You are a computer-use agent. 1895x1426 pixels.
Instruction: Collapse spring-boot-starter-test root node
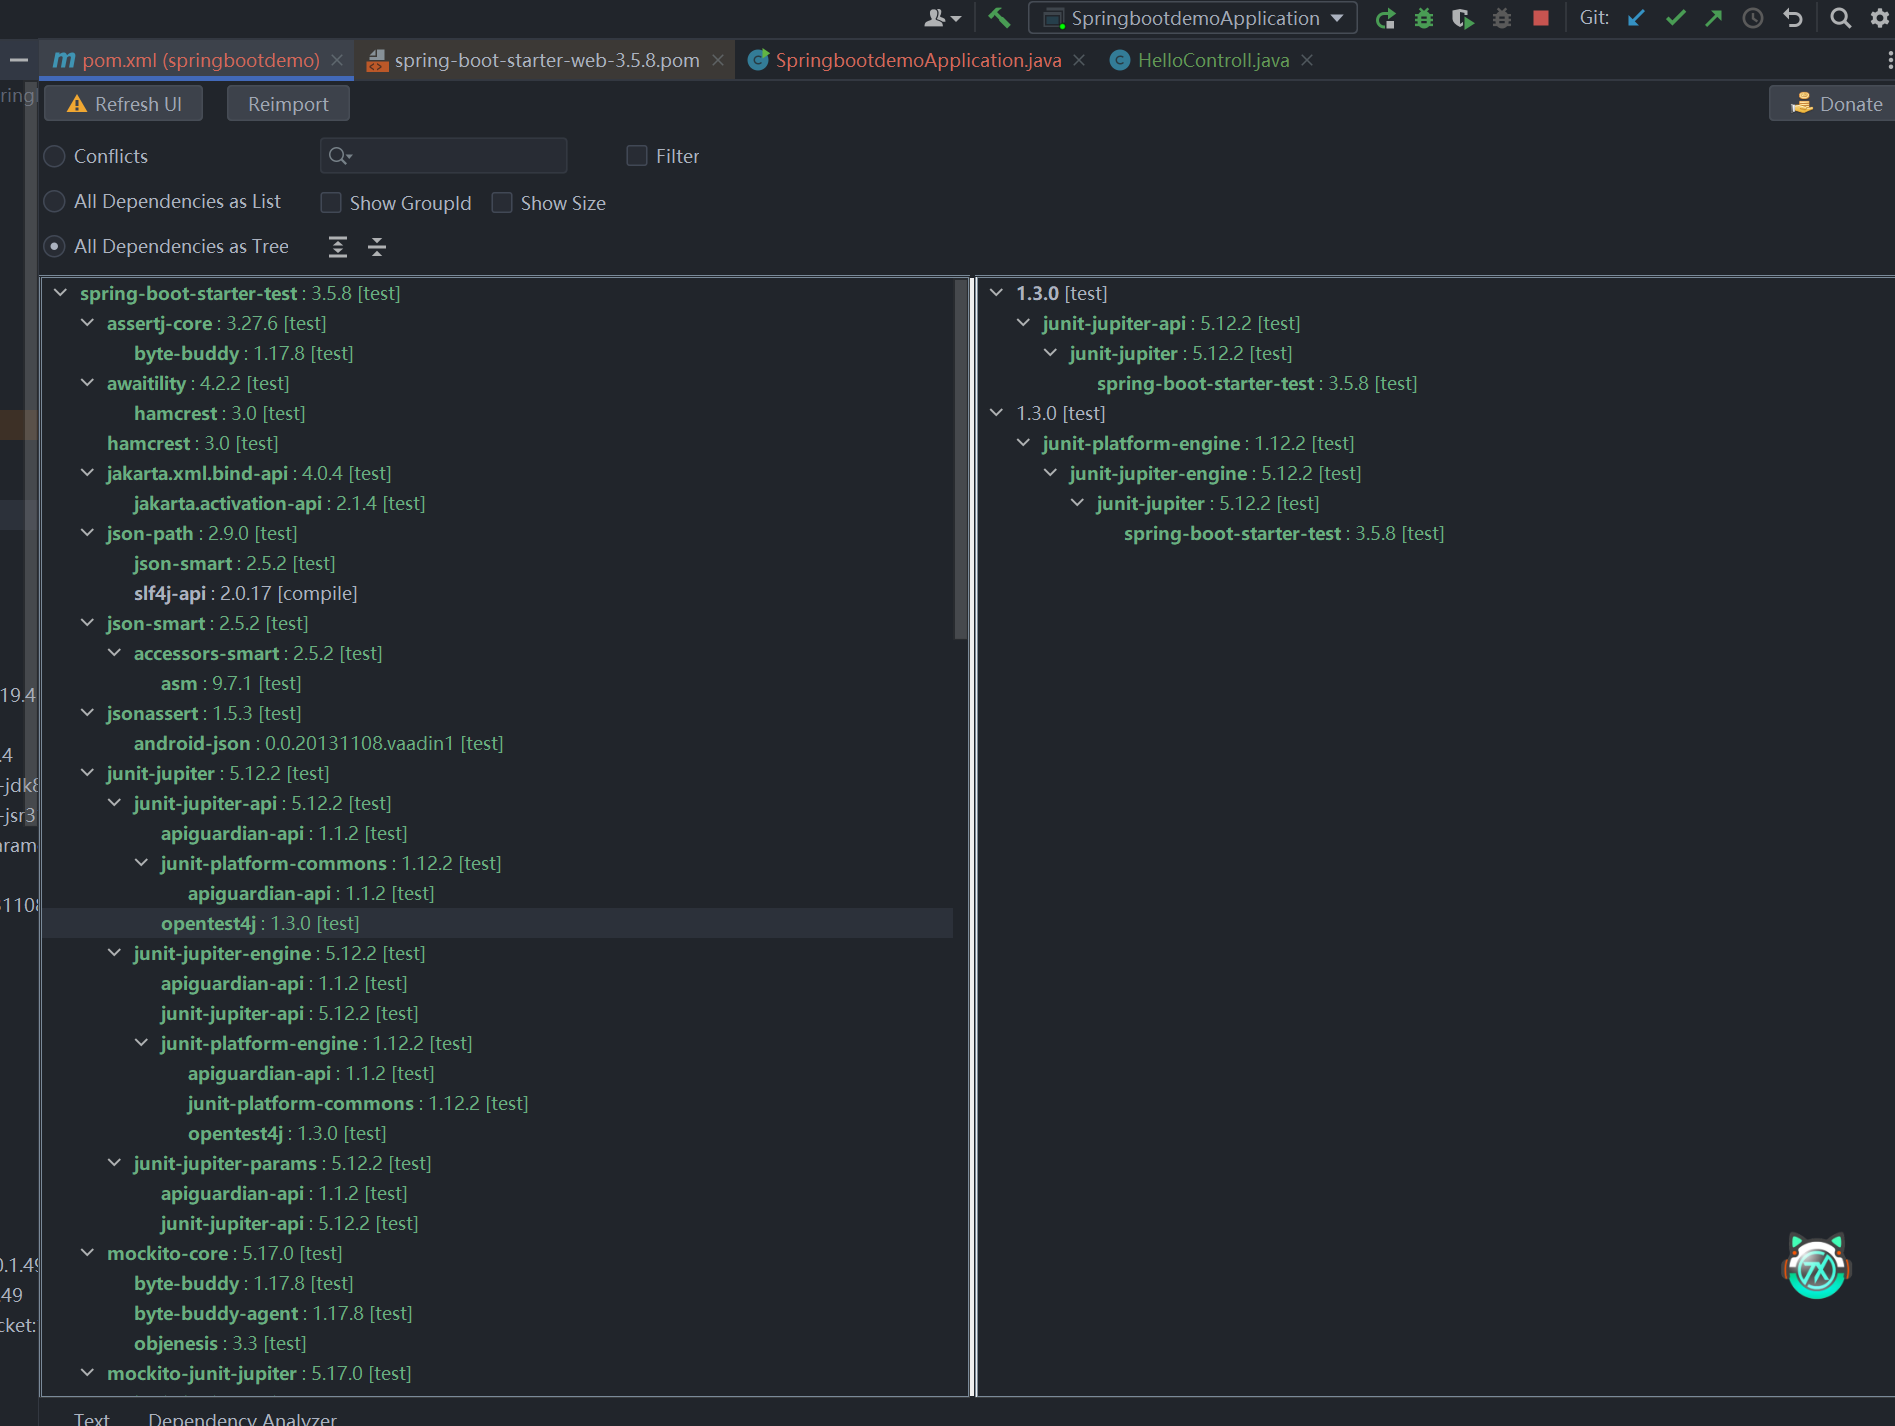(x=61, y=293)
